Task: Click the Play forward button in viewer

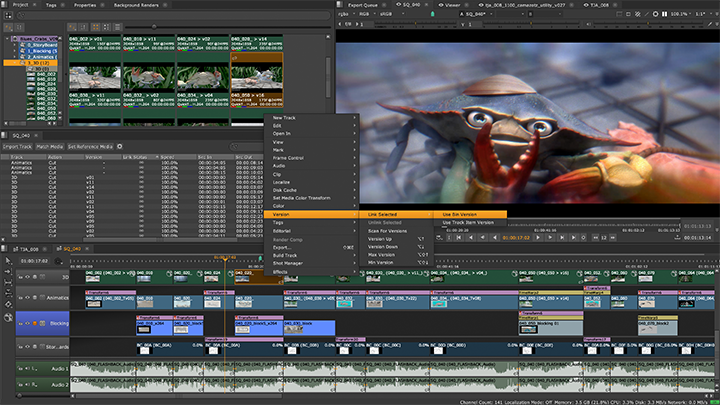Action: tap(538, 237)
